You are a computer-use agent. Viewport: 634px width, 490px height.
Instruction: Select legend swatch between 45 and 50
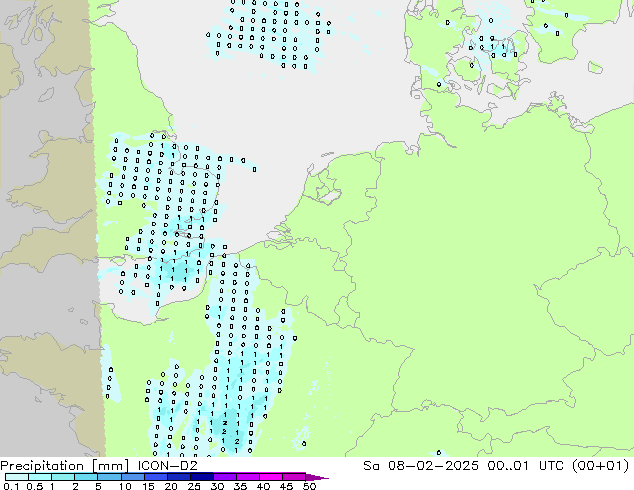click(x=294, y=477)
